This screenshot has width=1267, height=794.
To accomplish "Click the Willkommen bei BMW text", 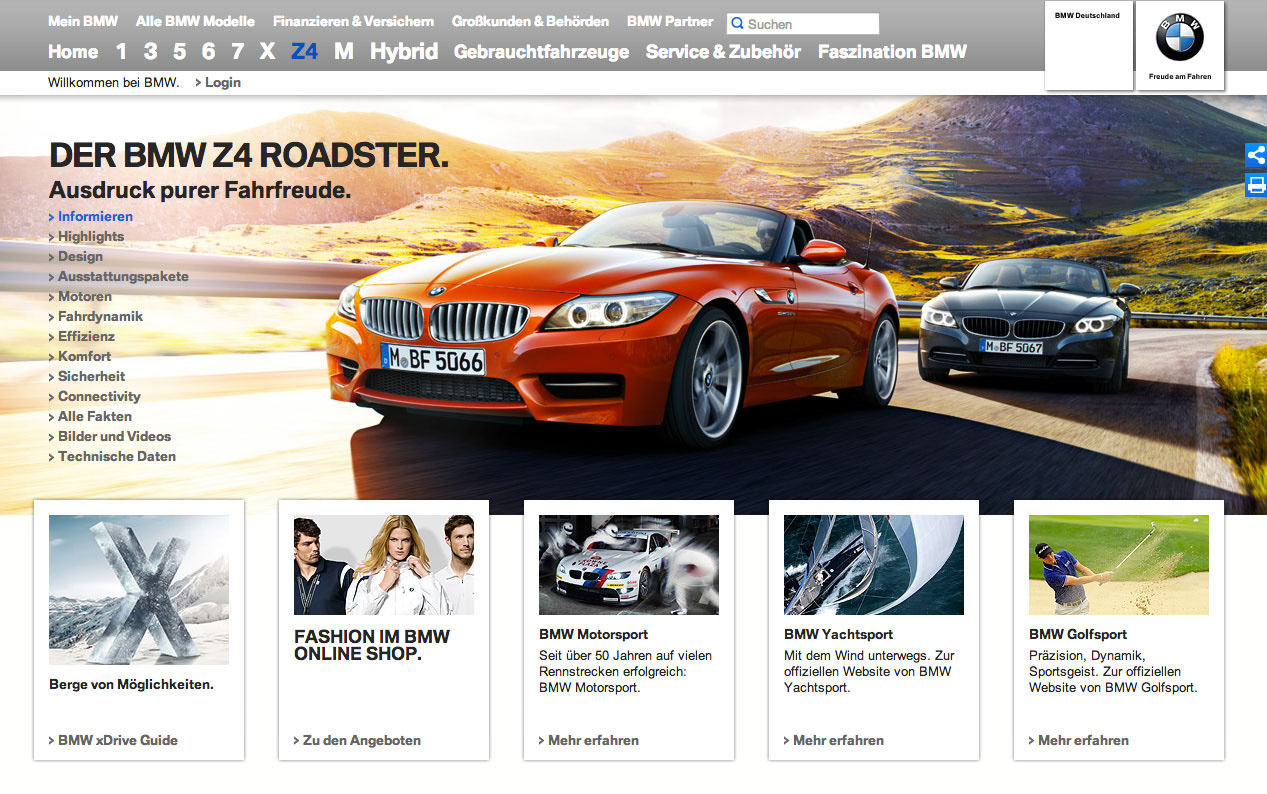I will [x=114, y=82].
